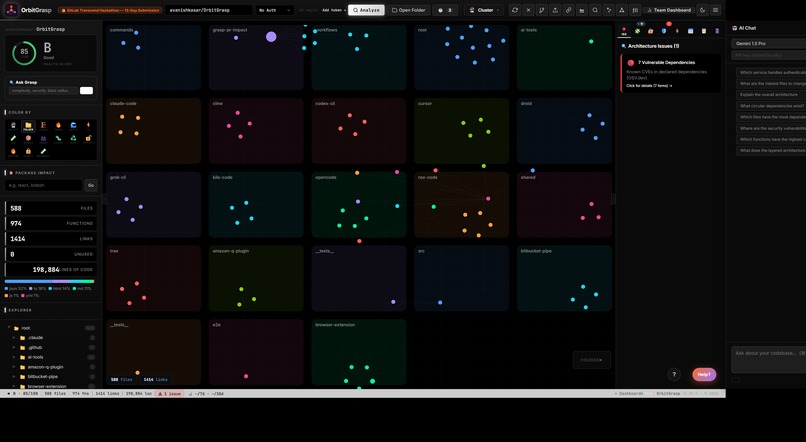The height and width of the screenshot is (442, 806).
Task: Open the Add token dropdown
Action: (334, 10)
